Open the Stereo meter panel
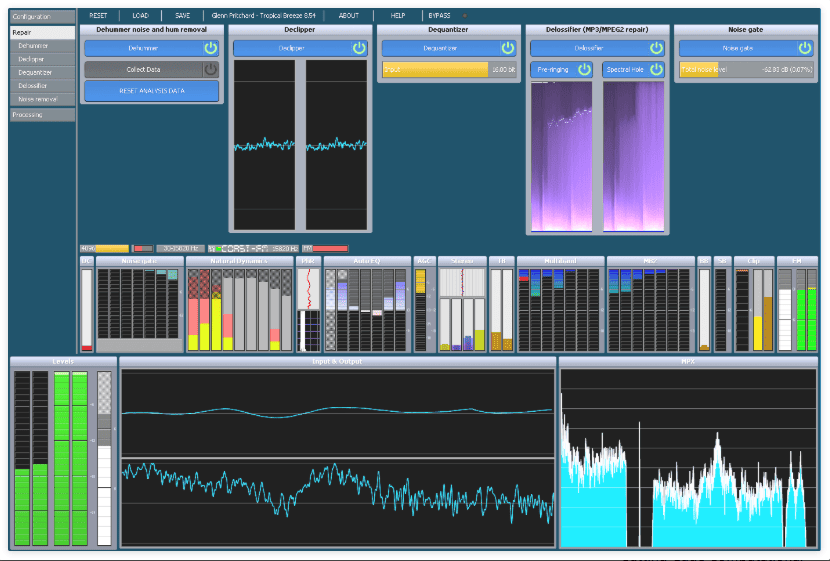Screen dimensions: 830x561 tap(462, 304)
